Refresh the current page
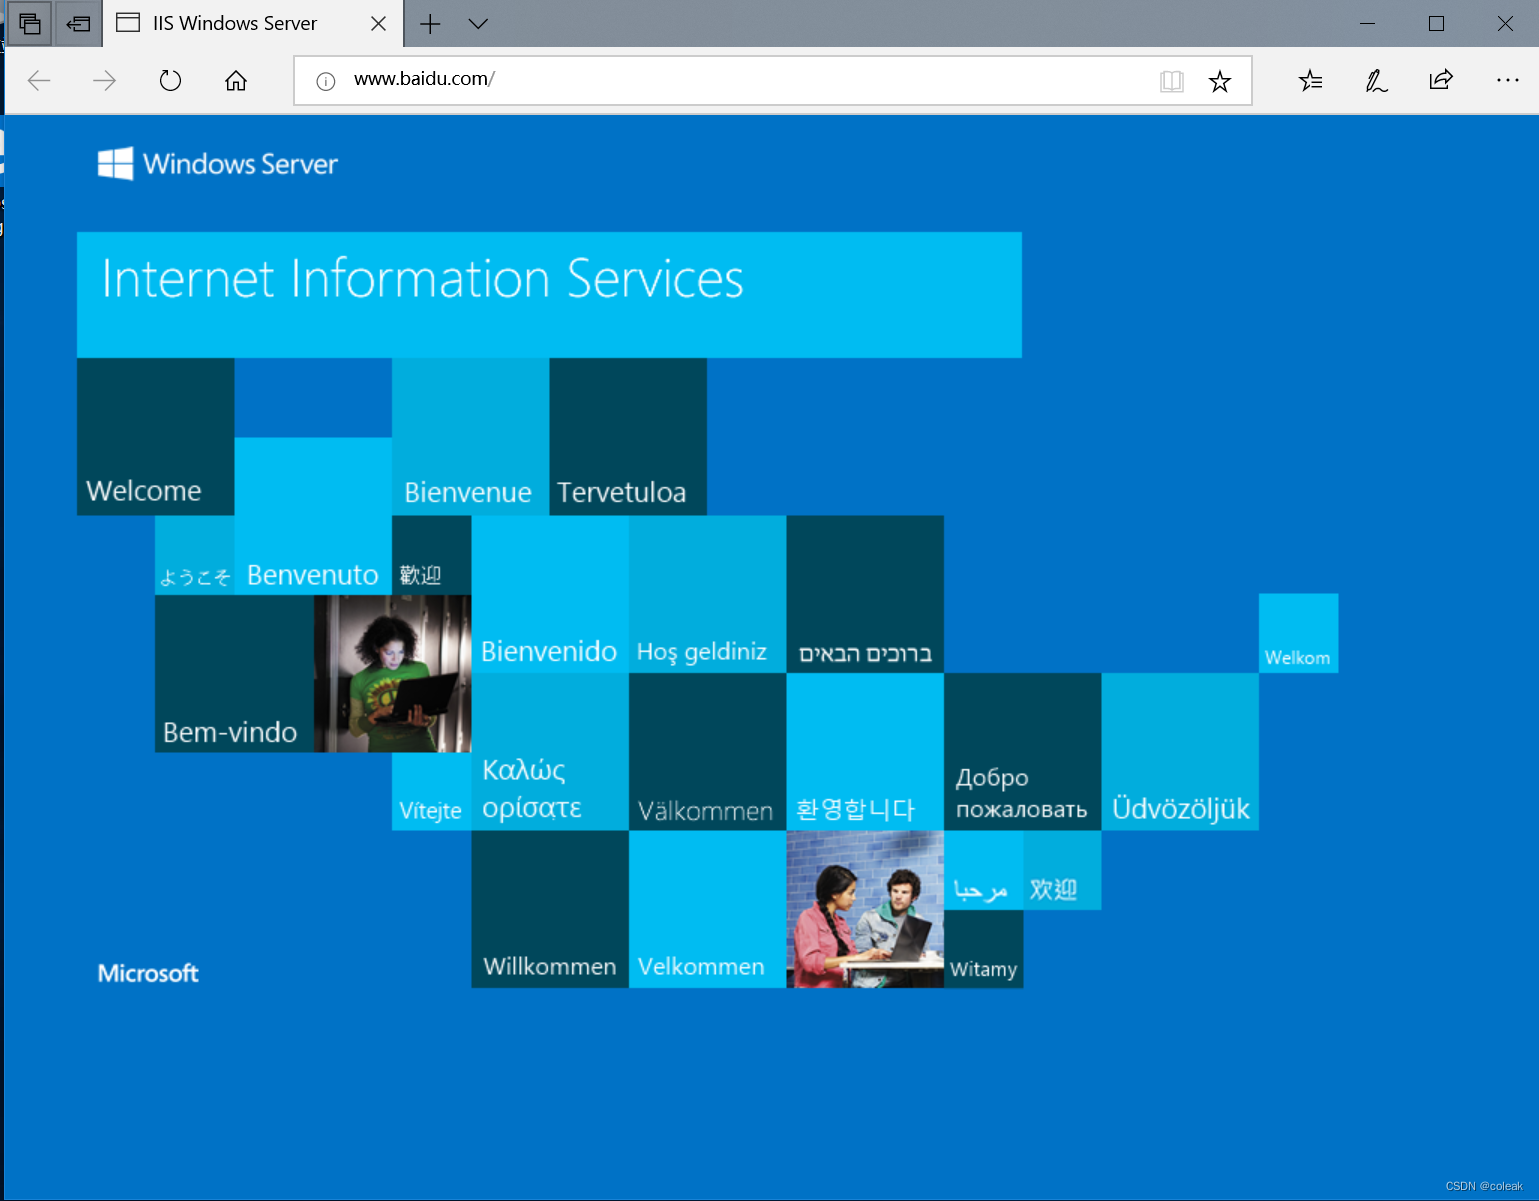The image size is (1539, 1201). click(x=170, y=80)
